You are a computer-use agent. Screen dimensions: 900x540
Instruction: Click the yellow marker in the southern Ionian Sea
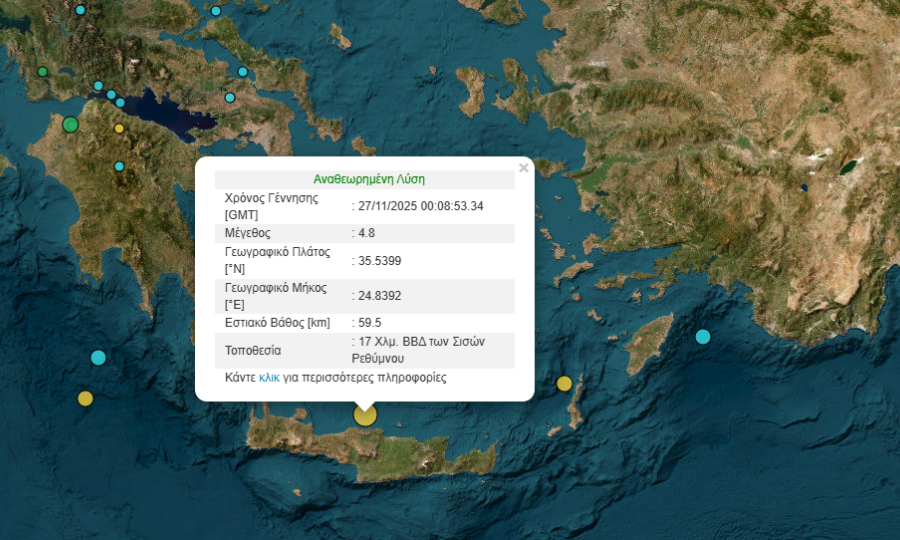click(85, 398)
